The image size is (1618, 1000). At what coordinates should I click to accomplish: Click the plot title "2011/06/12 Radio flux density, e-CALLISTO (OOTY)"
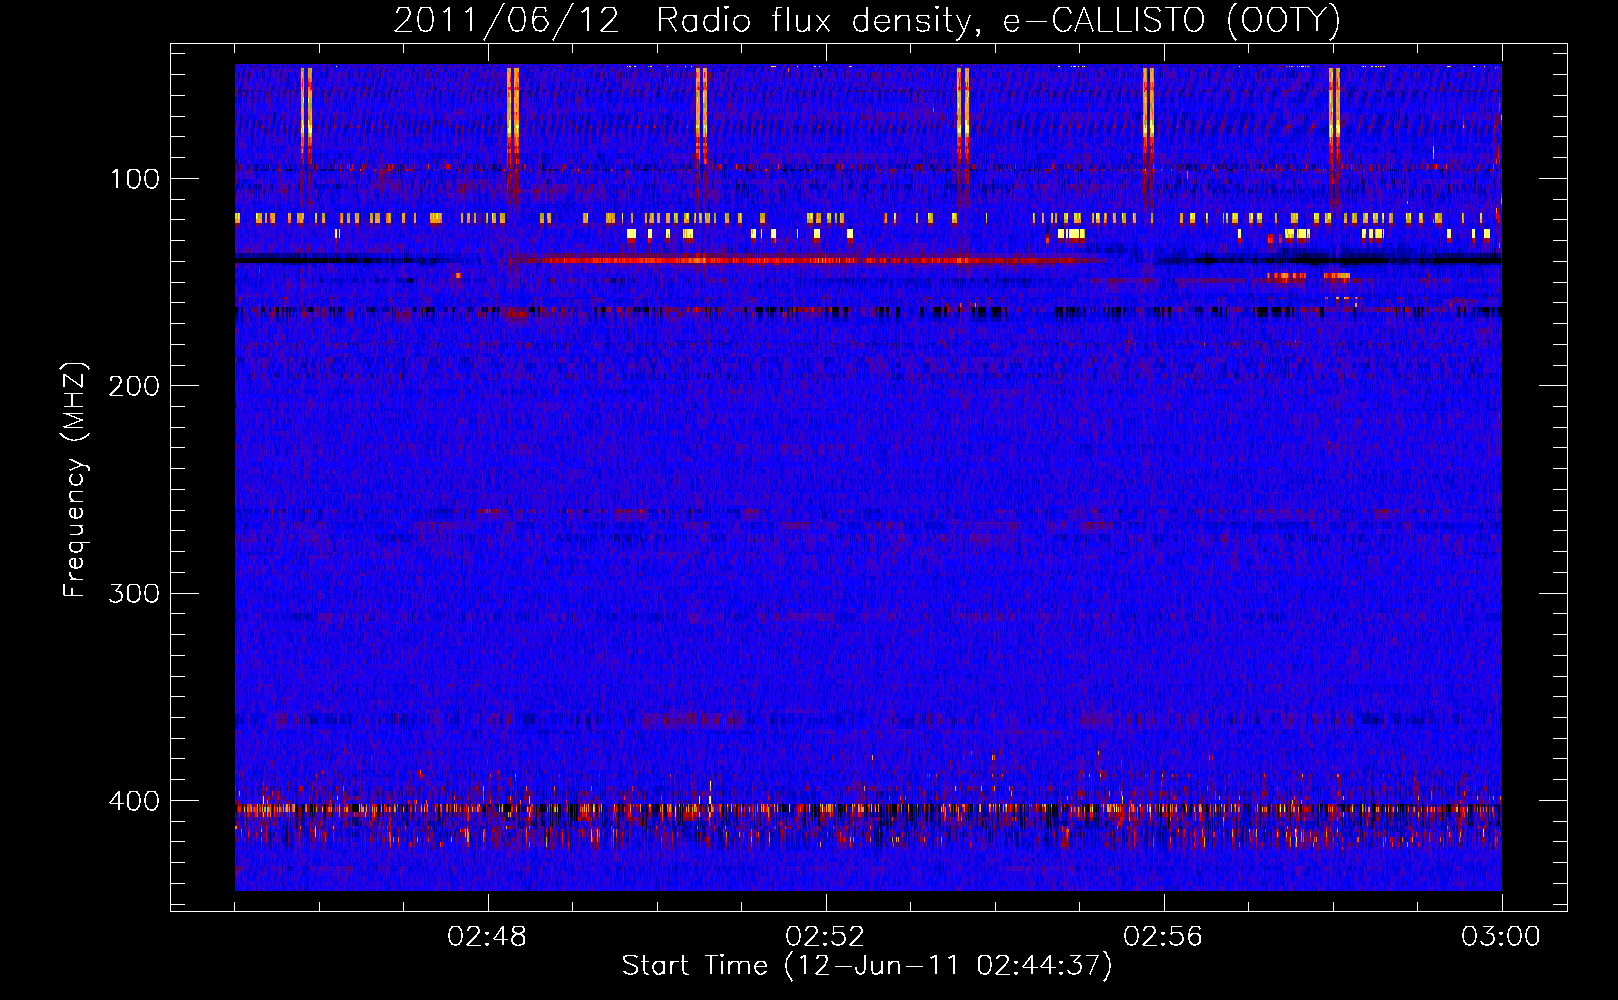(867, 20)
